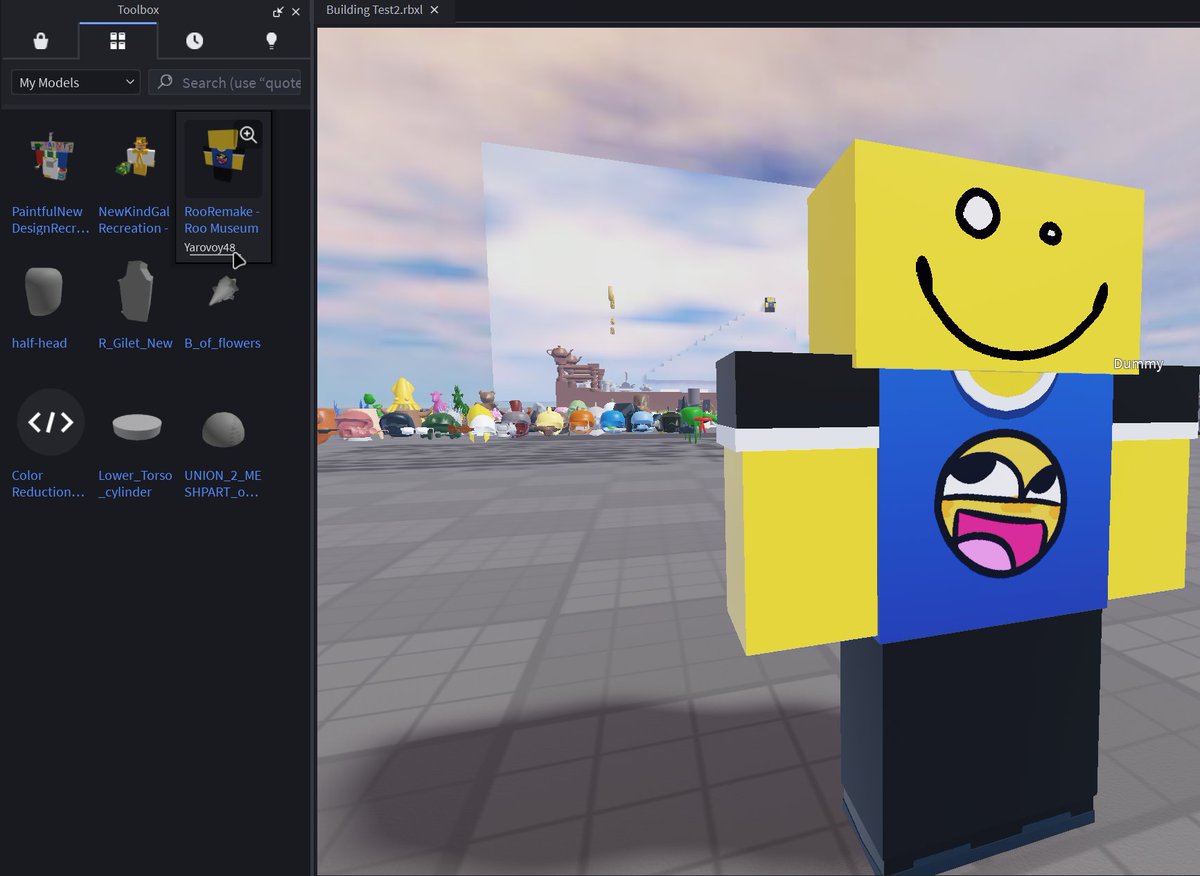
Task: Select the Inventory grid tab
Action: coord(117,41)
